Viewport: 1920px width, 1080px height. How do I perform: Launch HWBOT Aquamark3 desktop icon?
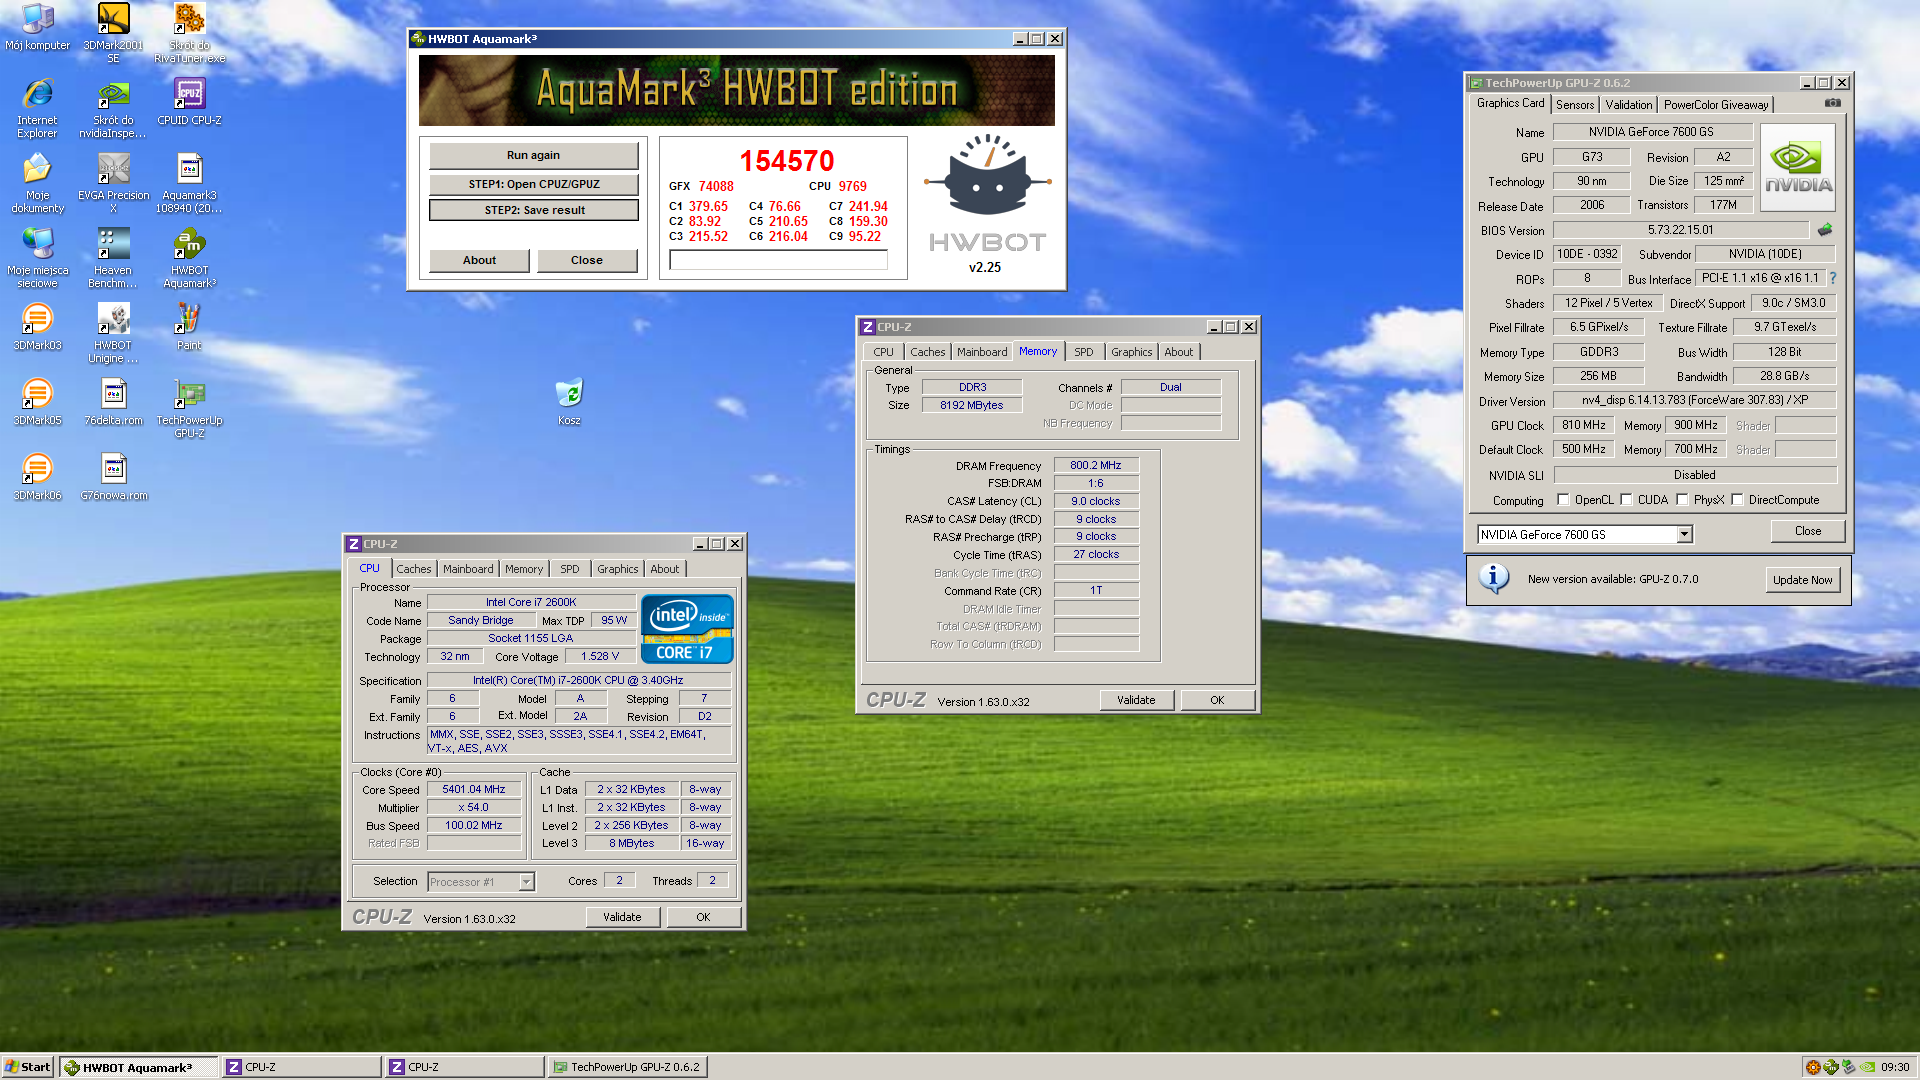point(189,258)
